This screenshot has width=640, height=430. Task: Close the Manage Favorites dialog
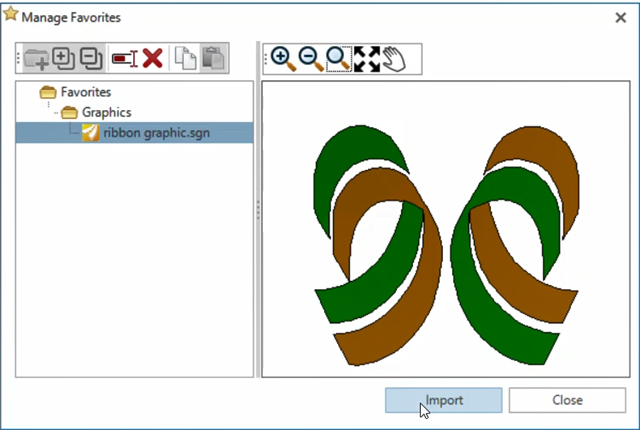coord(621,18)
